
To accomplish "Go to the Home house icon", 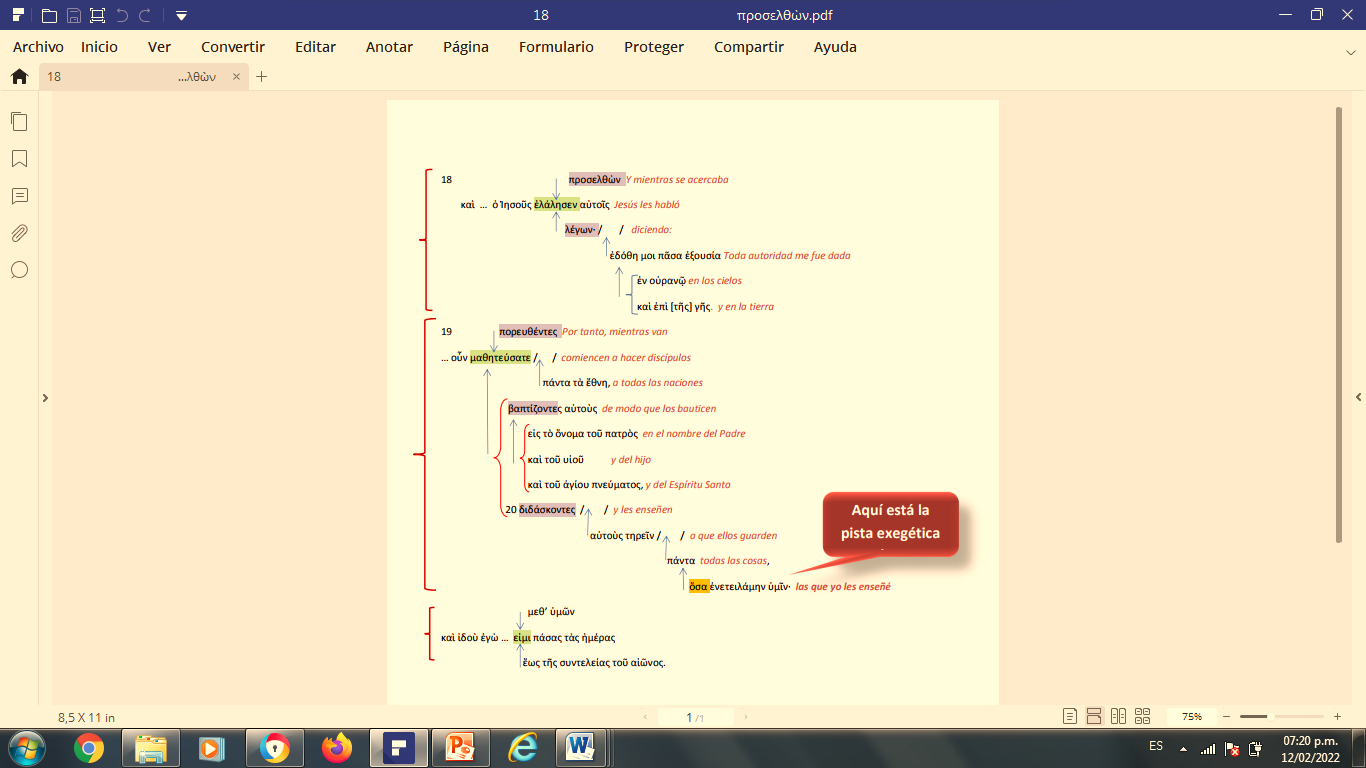I will [19, 76].
